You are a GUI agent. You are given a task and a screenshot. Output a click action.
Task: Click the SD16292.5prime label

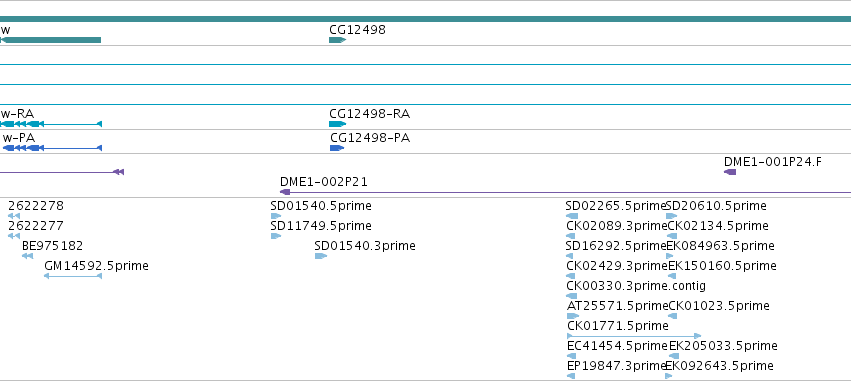coord(615,246)
